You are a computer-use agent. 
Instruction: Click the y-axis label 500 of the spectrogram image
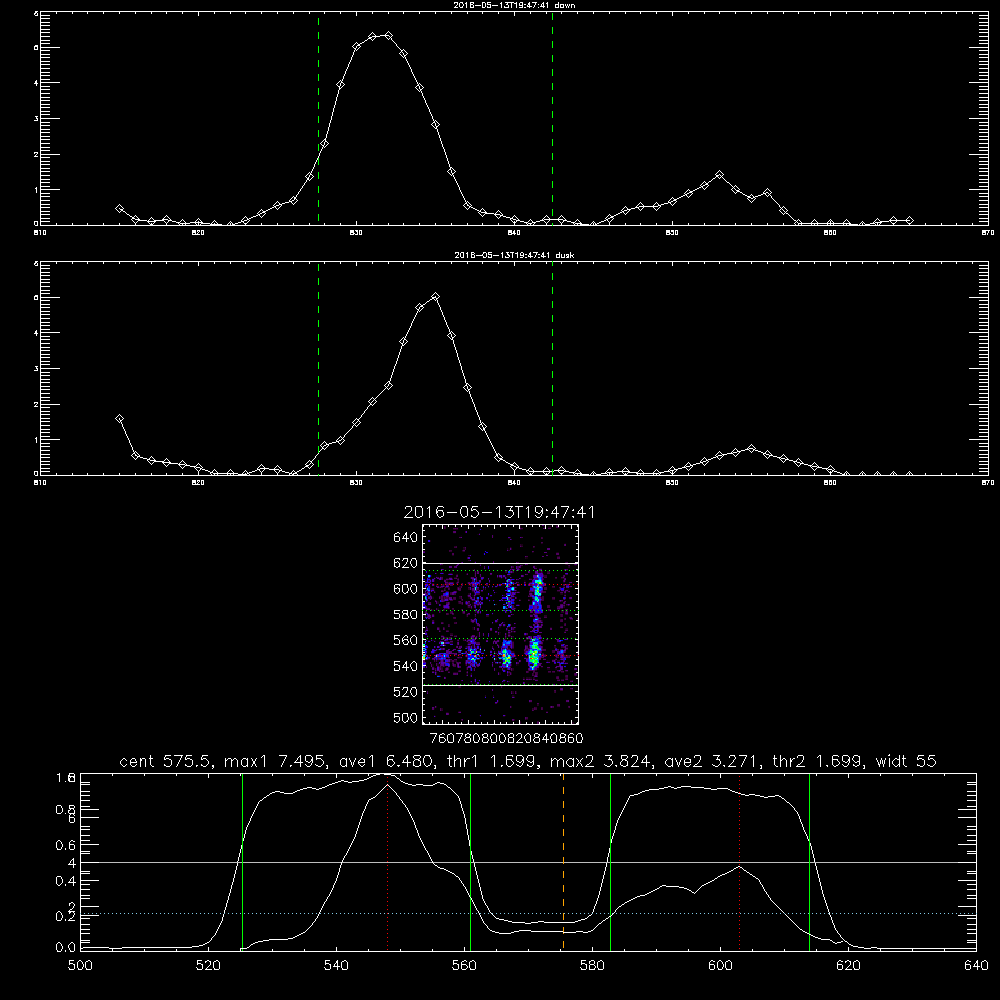(x=405, y=717)
